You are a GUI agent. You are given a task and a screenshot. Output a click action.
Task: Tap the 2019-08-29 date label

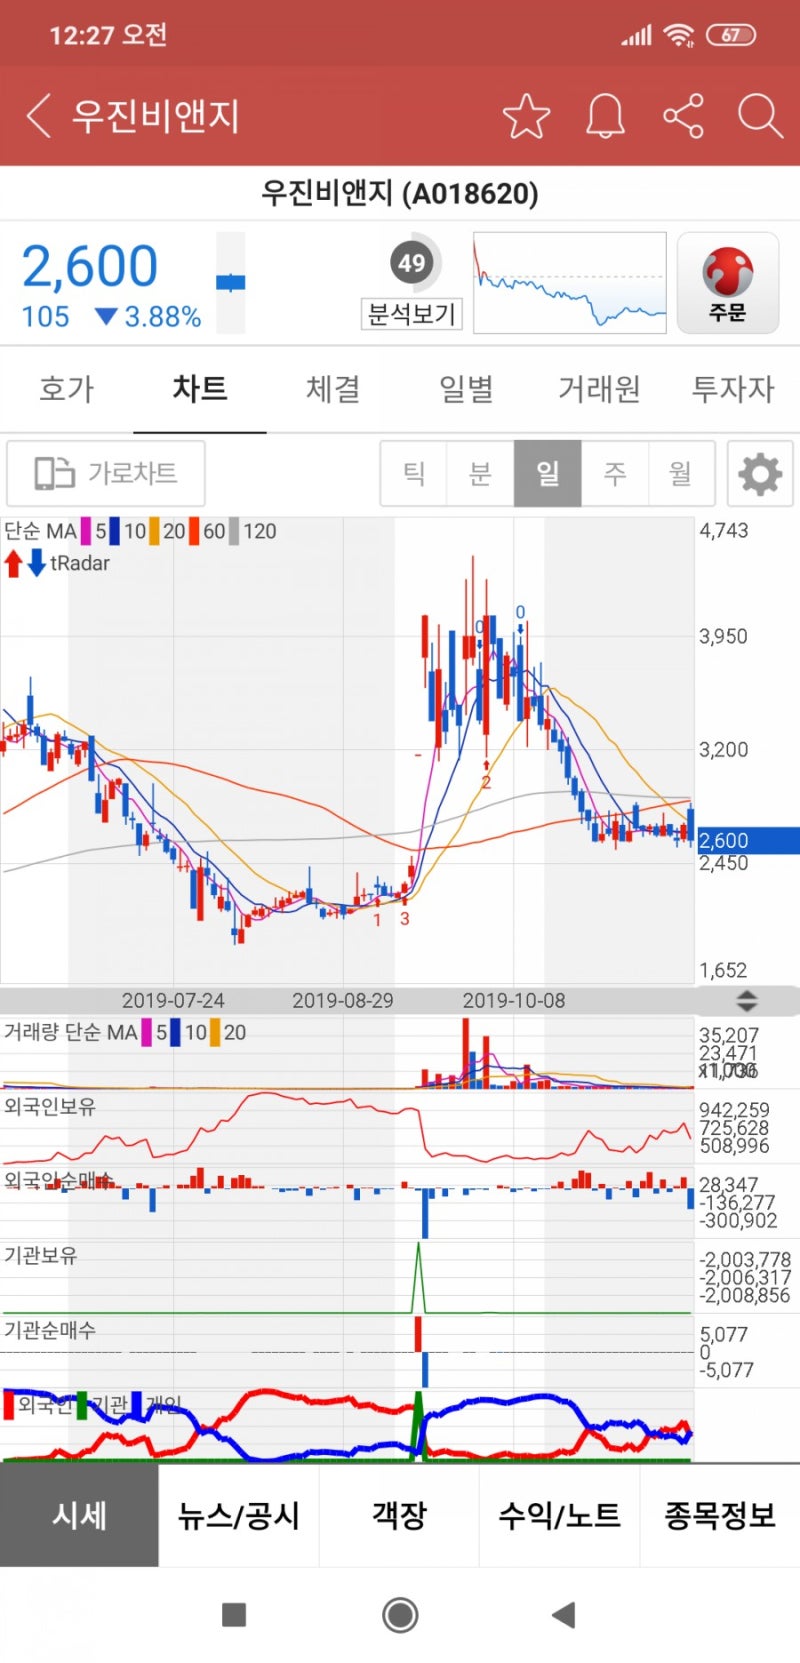point(343,1000)
